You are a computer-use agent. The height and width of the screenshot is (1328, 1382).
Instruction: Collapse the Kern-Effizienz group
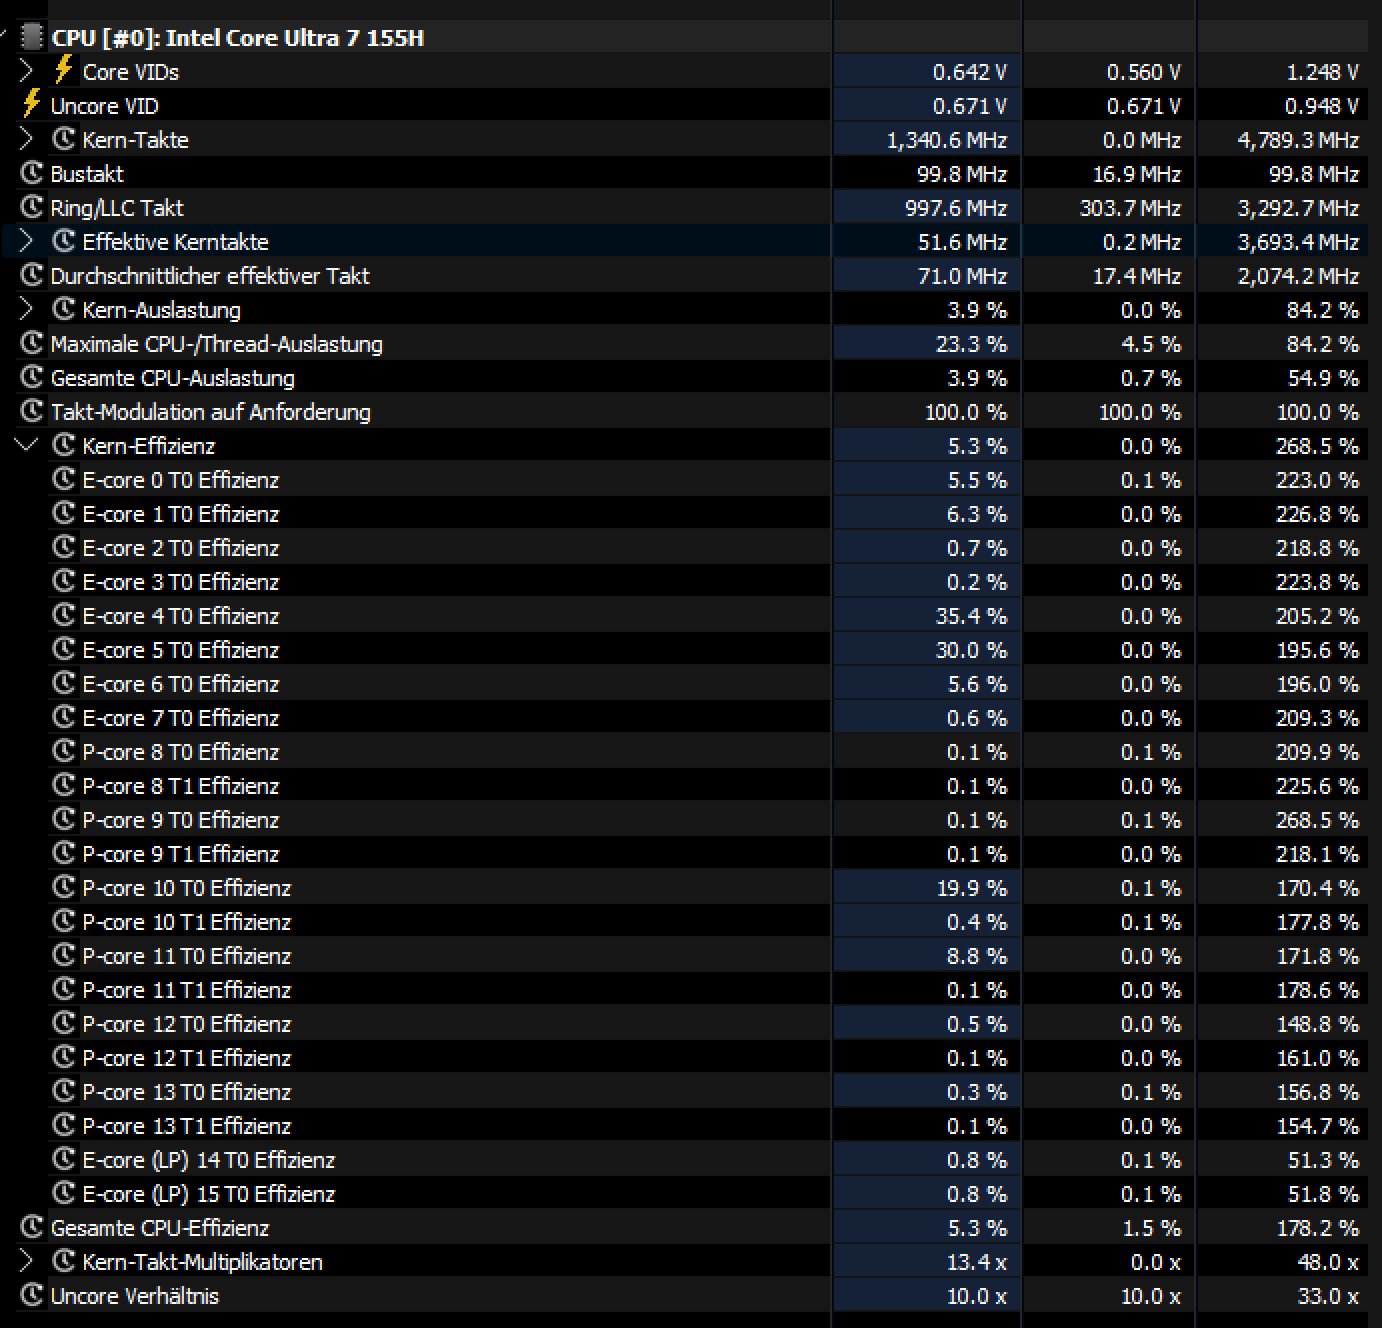[27, 445]
